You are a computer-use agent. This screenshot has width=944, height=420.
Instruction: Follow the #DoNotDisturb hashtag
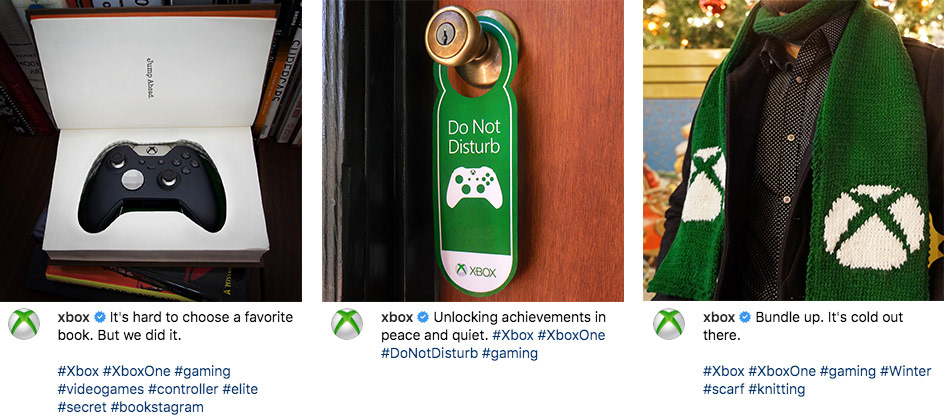pos(429,353)
